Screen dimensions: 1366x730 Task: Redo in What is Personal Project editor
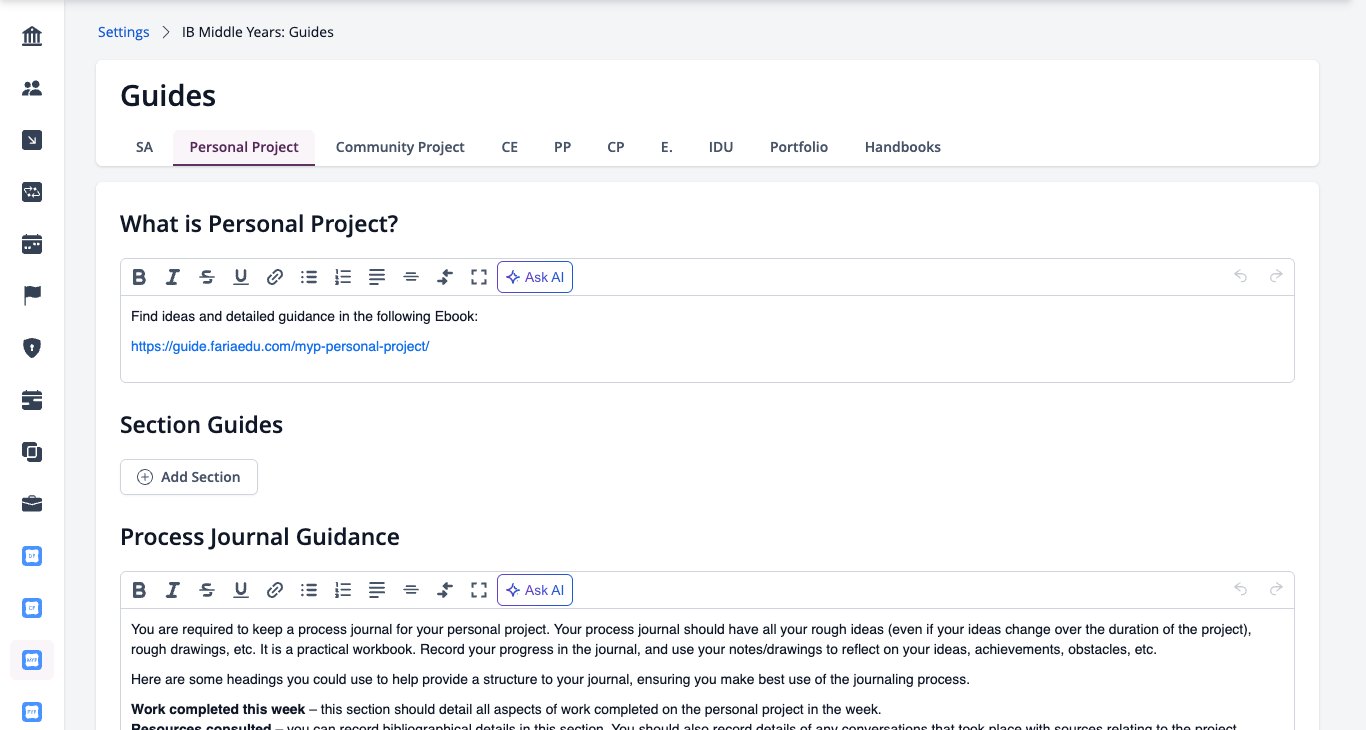click(x=1276, y=277)
